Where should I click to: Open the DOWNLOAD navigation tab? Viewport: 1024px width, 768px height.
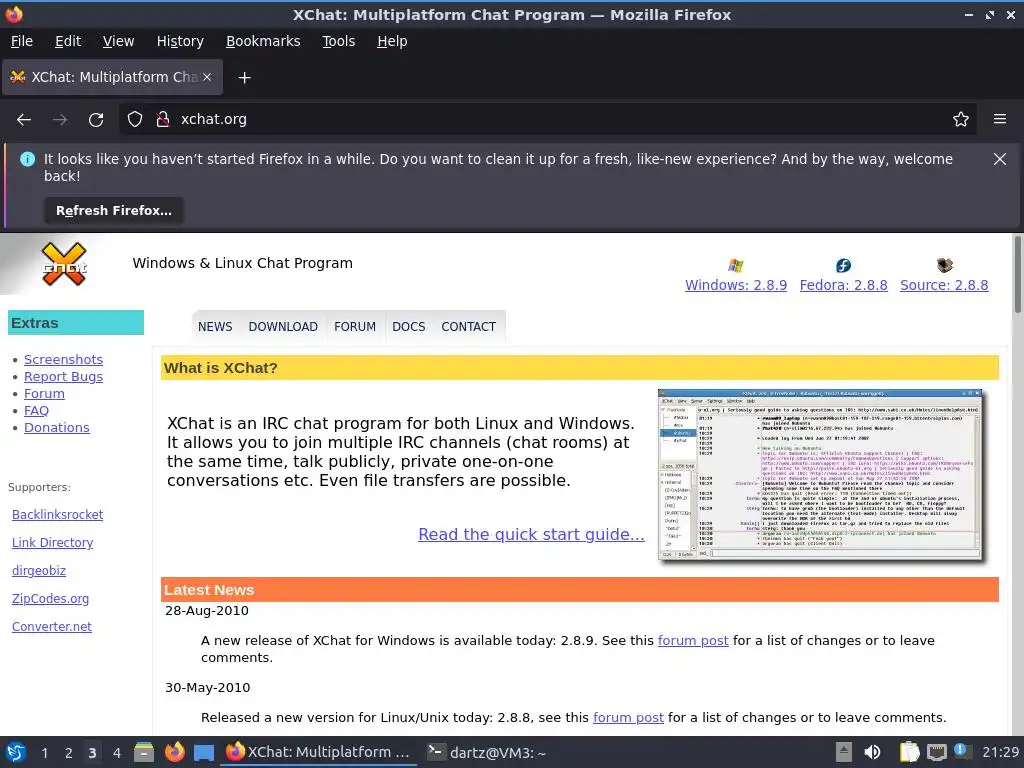283,327
